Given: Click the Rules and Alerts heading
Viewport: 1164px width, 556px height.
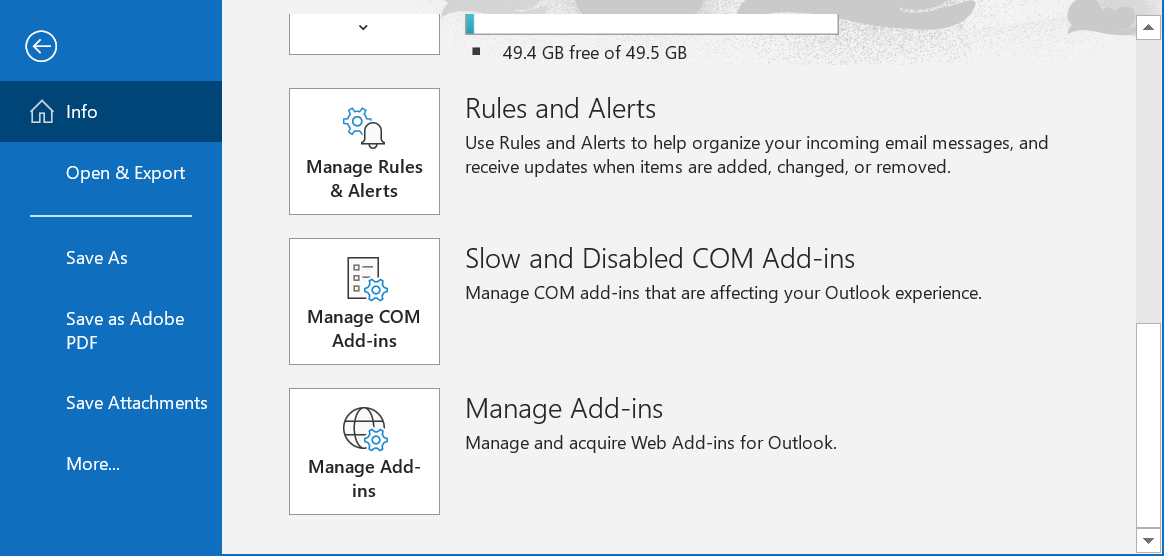Looking at the screenshot, I should (560, 109).
